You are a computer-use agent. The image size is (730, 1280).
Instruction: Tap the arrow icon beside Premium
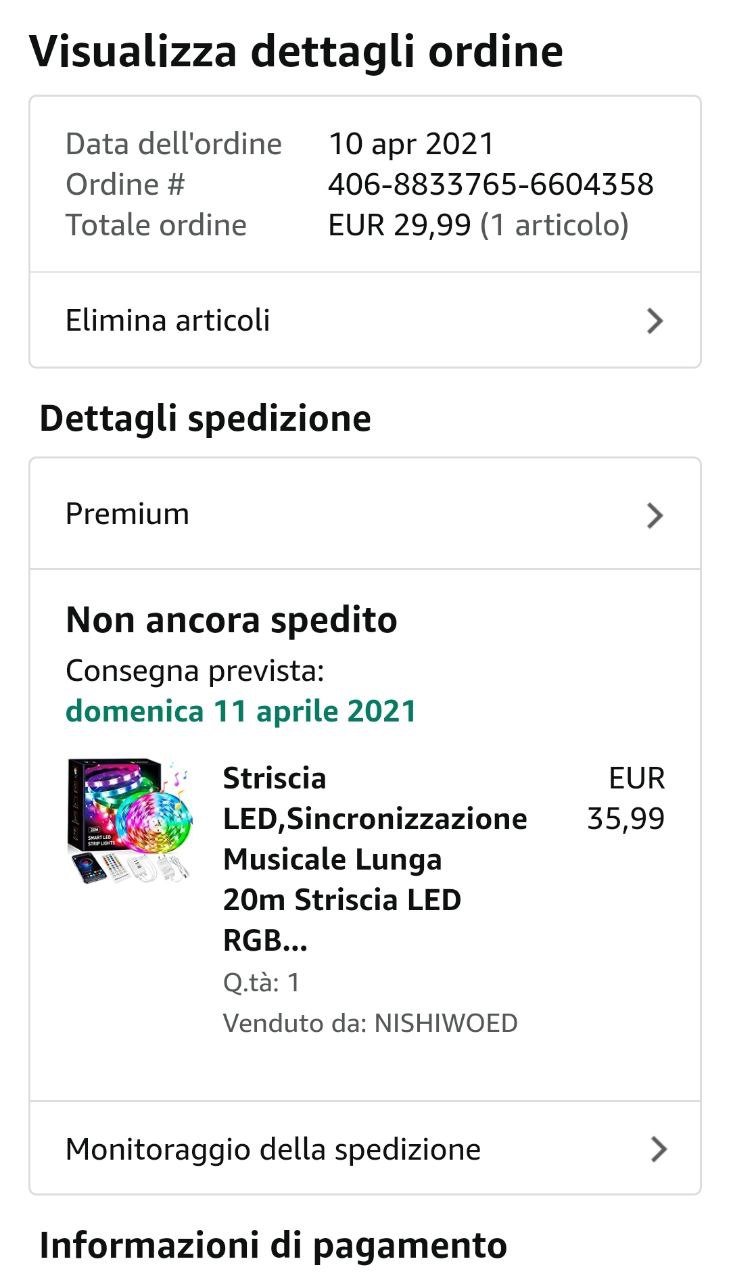tap(655, 515)
